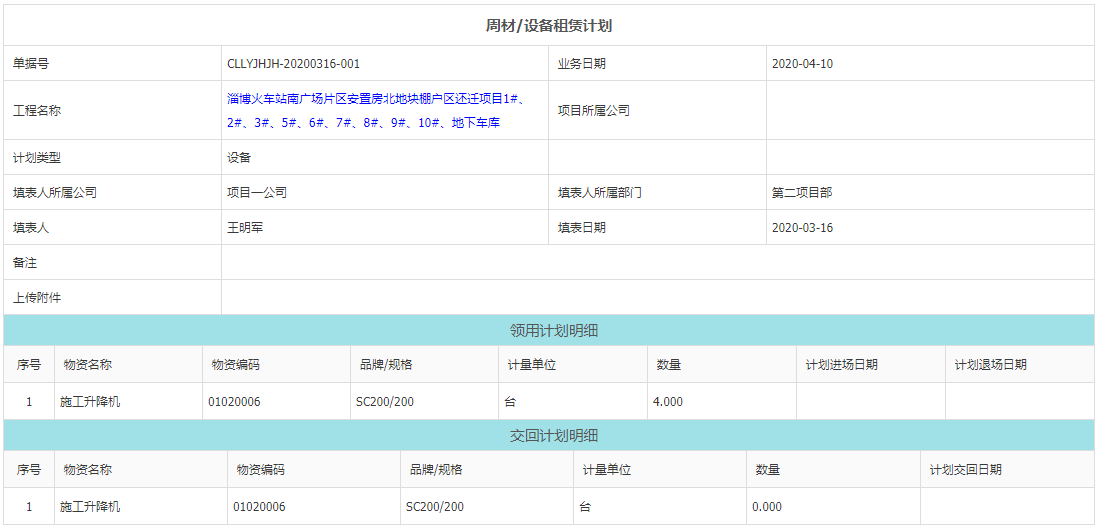This screenshot has width=1096, height=525.
Task: Click the 计划类型 label
Action: pyautogui.click(x=37, y=157)
